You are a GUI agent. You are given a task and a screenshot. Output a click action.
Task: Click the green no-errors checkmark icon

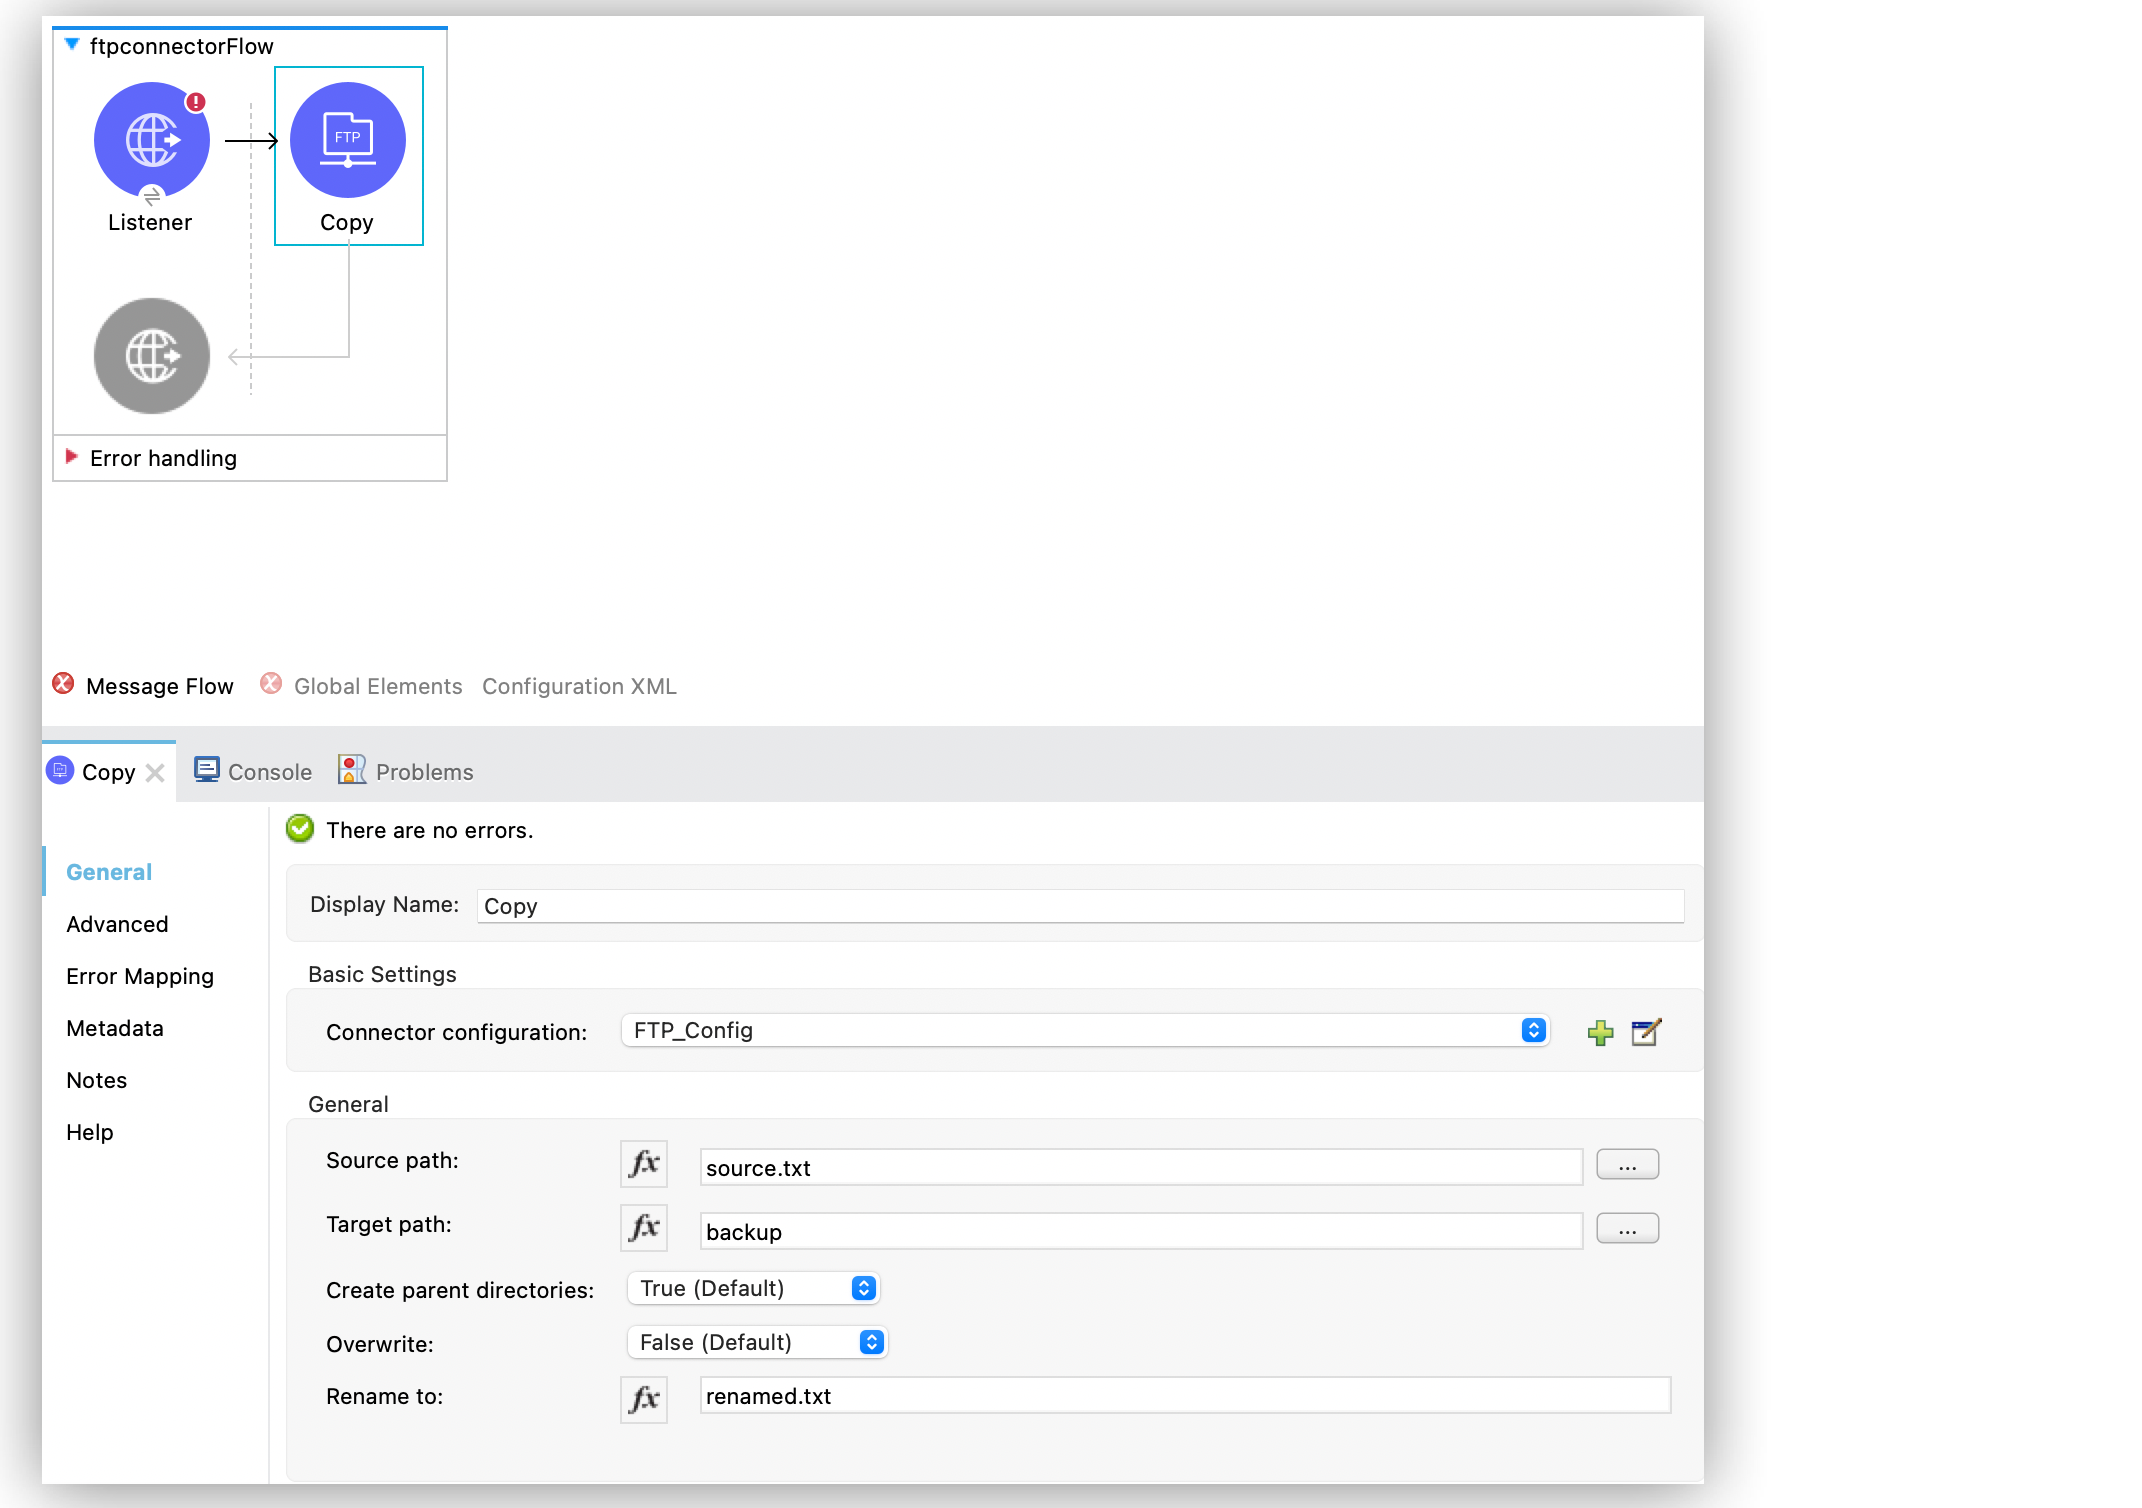click(x=300, y=829)
